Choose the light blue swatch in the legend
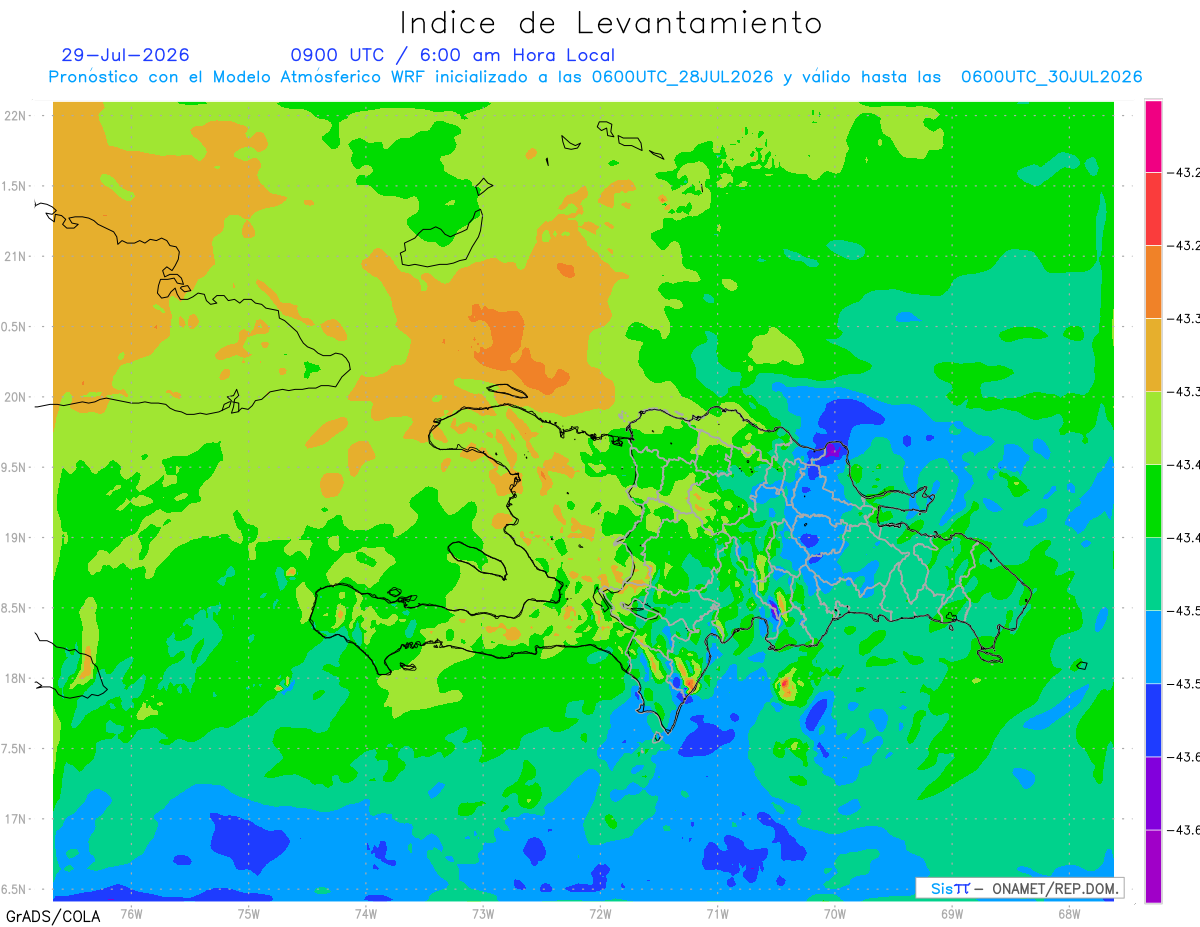The height and width of the screenshot is (927, 1200). [1153, 647]
